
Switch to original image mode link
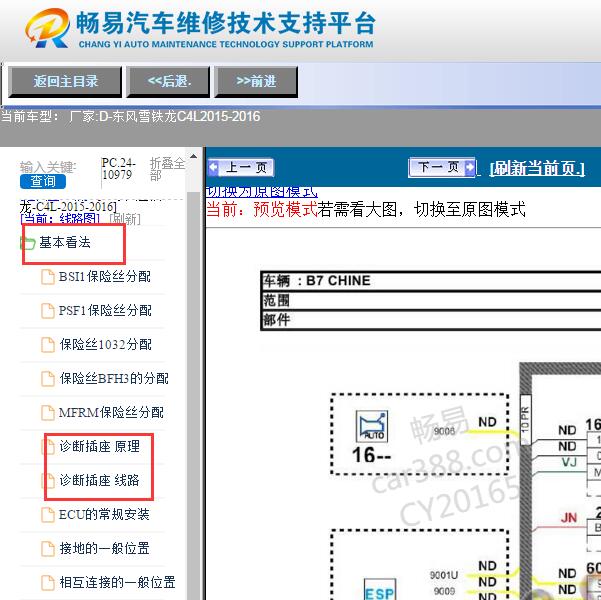[262, 192]
